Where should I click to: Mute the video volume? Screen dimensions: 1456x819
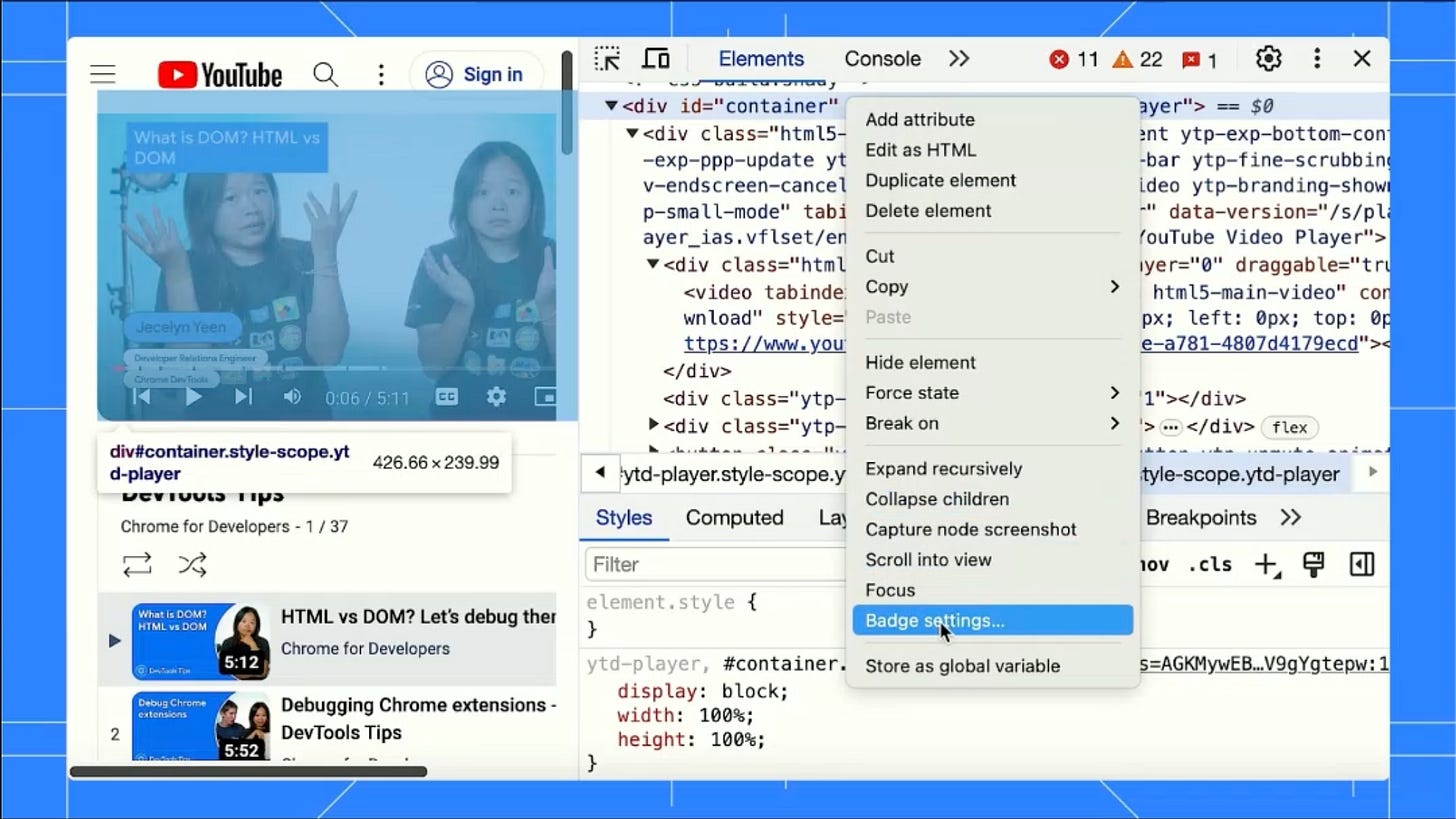tap(292, 397)
